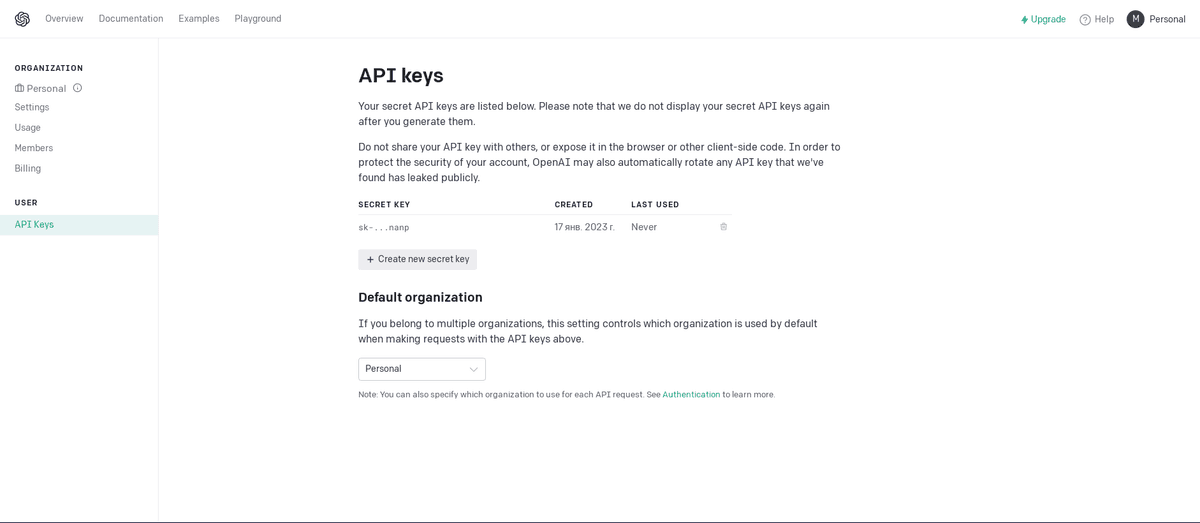This screenshot has width=1200, height=523.
Task: Open the Personal account menu in header
Action: coord(1167,19)
